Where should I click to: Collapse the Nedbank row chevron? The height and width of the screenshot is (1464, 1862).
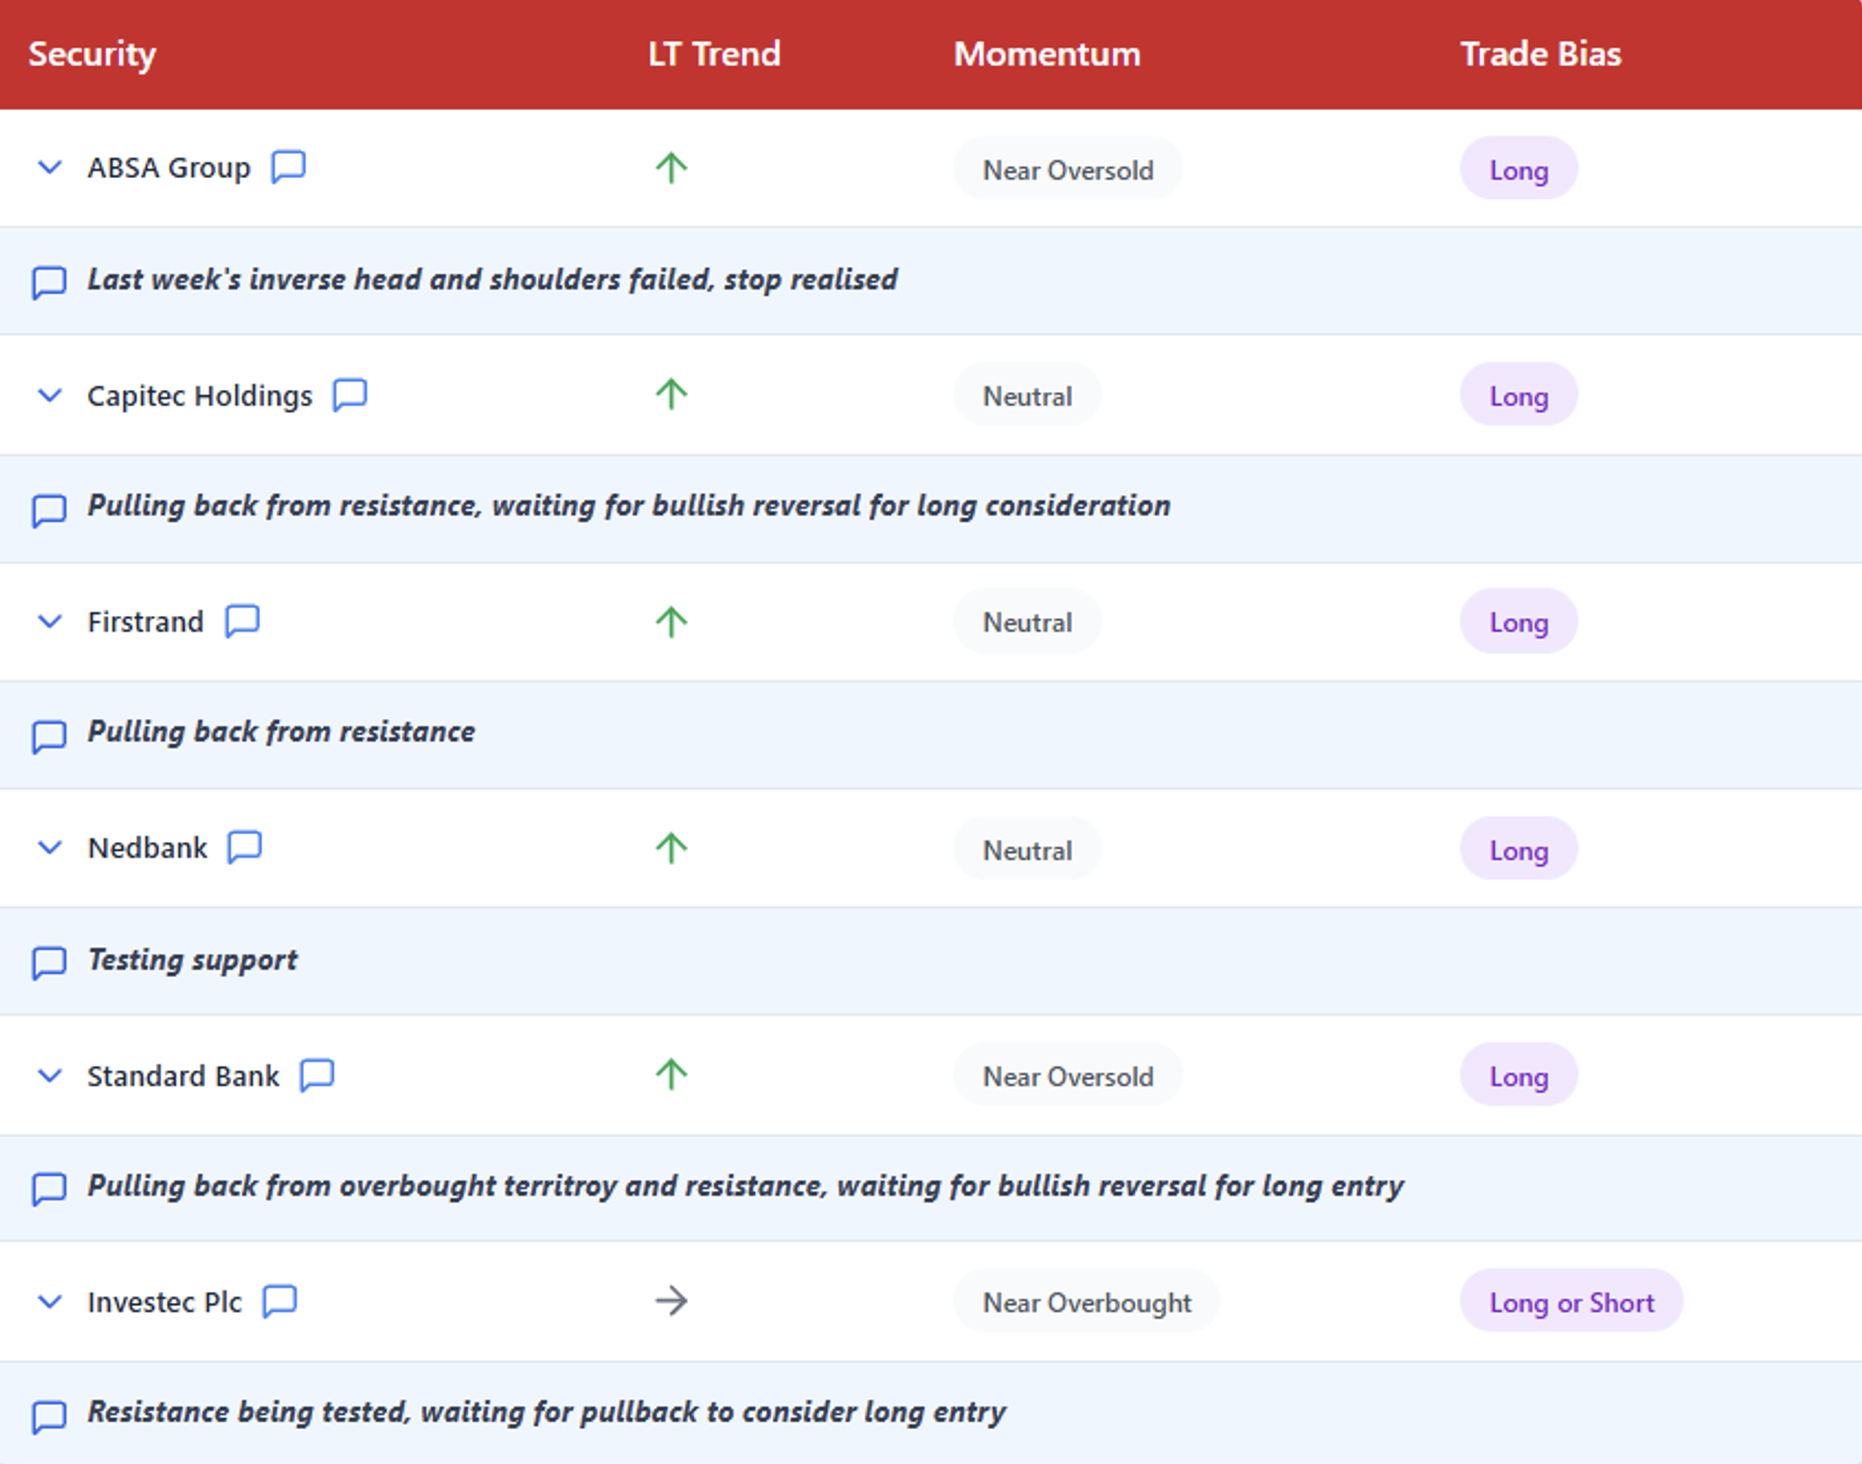[50, 848]
